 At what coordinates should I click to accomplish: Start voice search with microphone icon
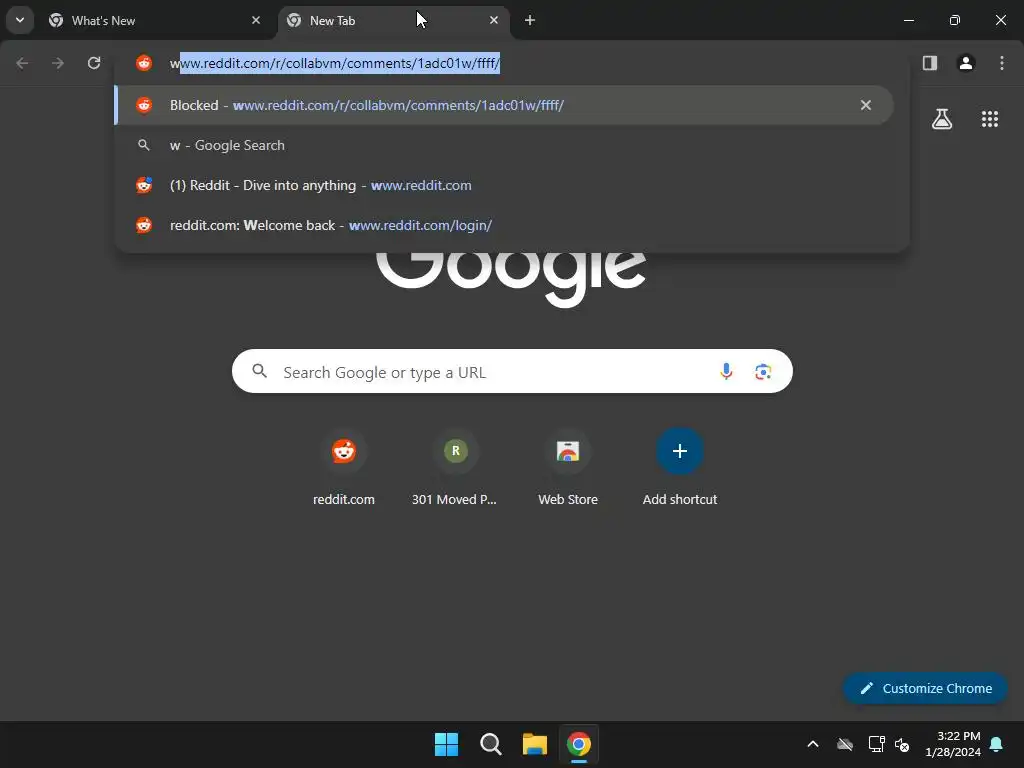(x=726, y=372)
